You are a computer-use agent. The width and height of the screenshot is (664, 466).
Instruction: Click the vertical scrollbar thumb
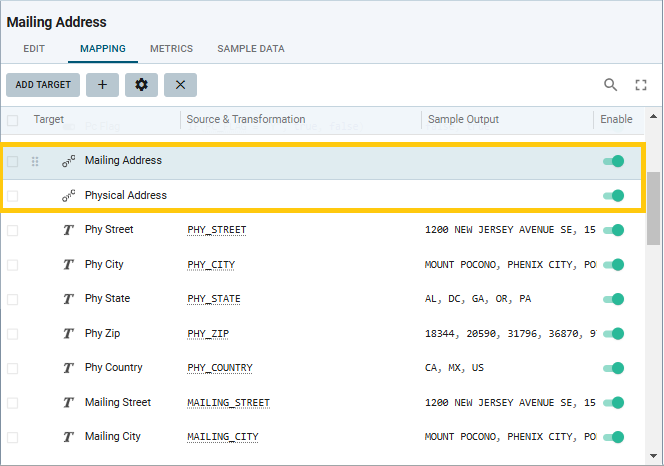pyautogui.click(x=653, y=208)
